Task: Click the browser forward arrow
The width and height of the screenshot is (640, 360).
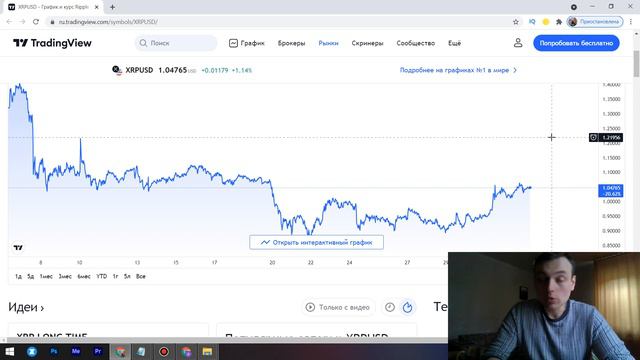Action: pos(22,22)
